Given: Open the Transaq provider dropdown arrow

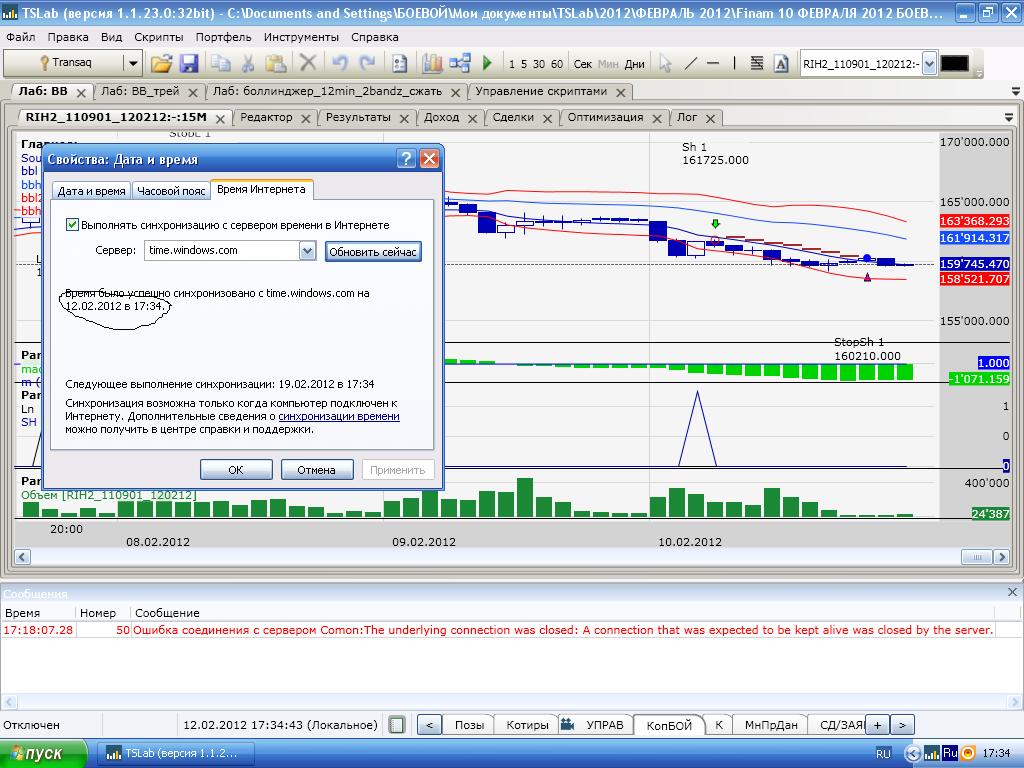Looking at the screenshot, I should pos(132,63).
